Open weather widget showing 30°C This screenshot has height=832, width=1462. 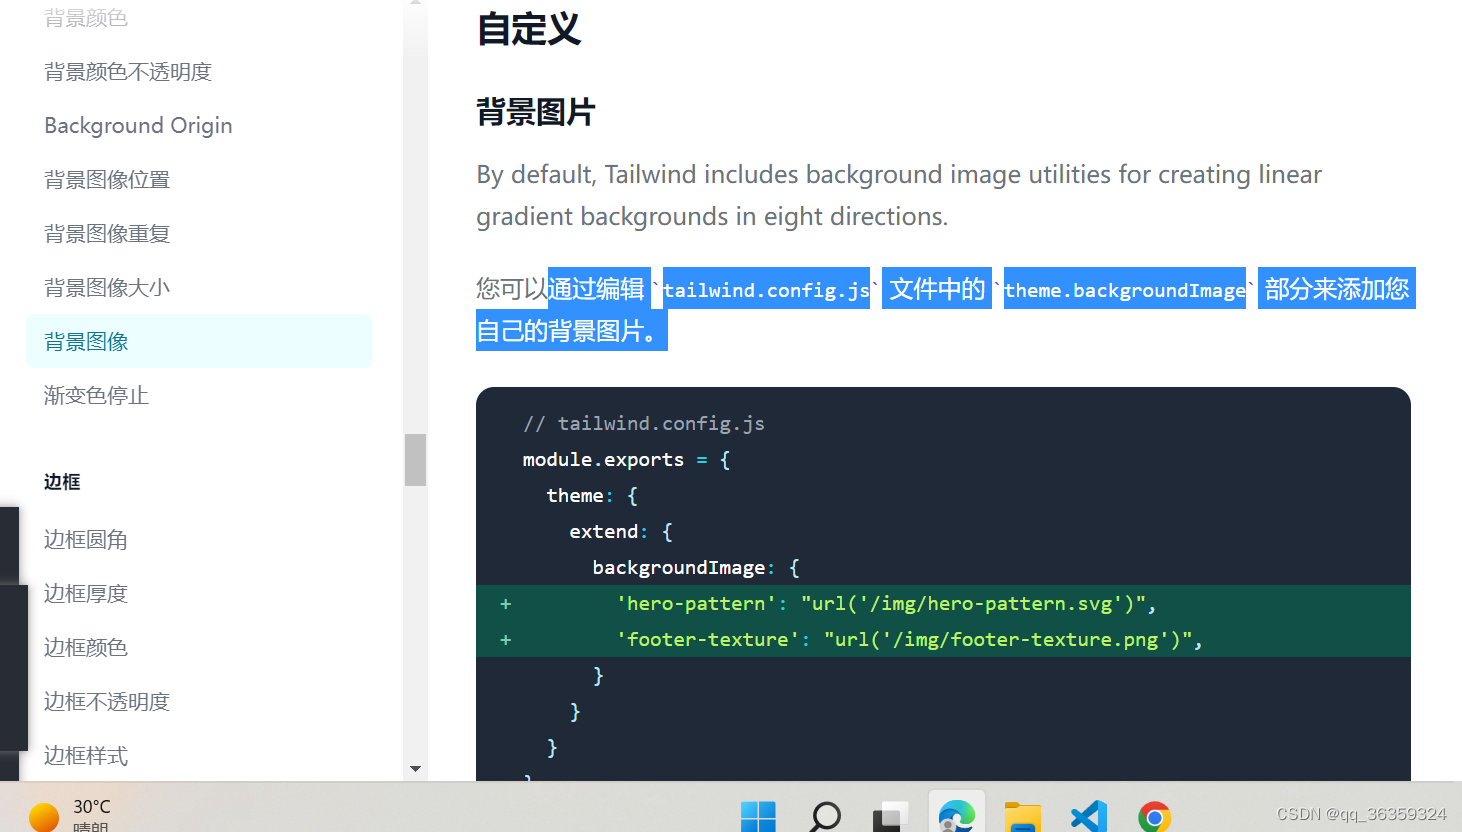[x=70, y=815]
